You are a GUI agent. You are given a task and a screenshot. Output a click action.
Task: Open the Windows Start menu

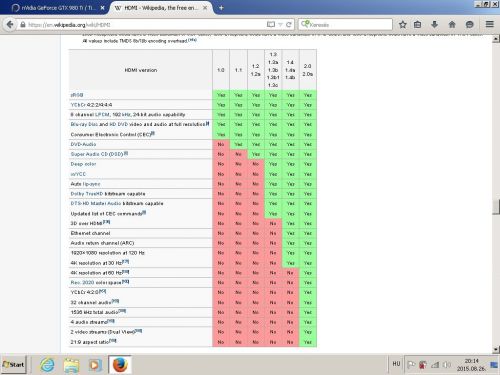[x=14, y=365]
